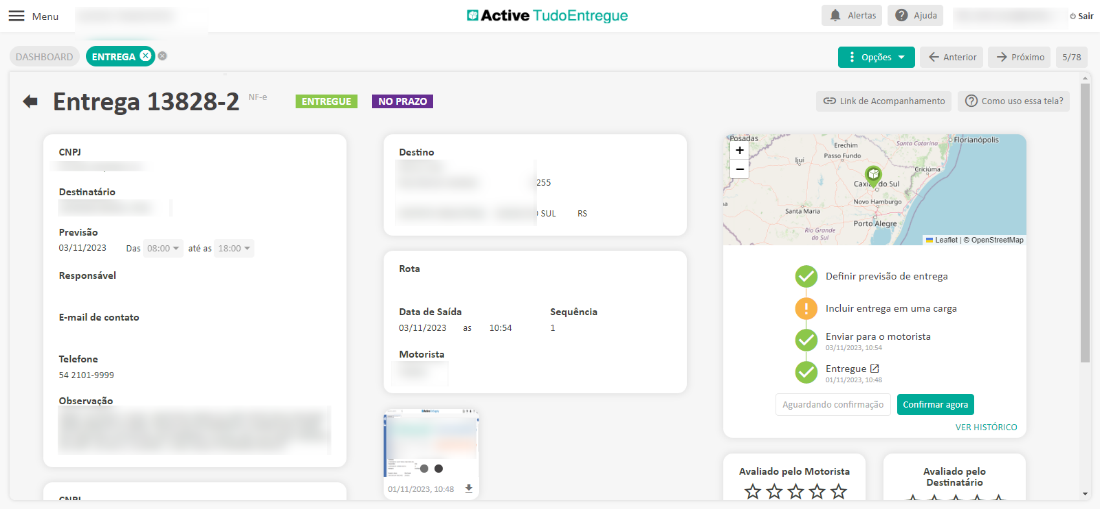Rate two stars in Avaliado pelo Motorista
The height and width of the screenshot is (509, 1100).
tap(774, 491)
